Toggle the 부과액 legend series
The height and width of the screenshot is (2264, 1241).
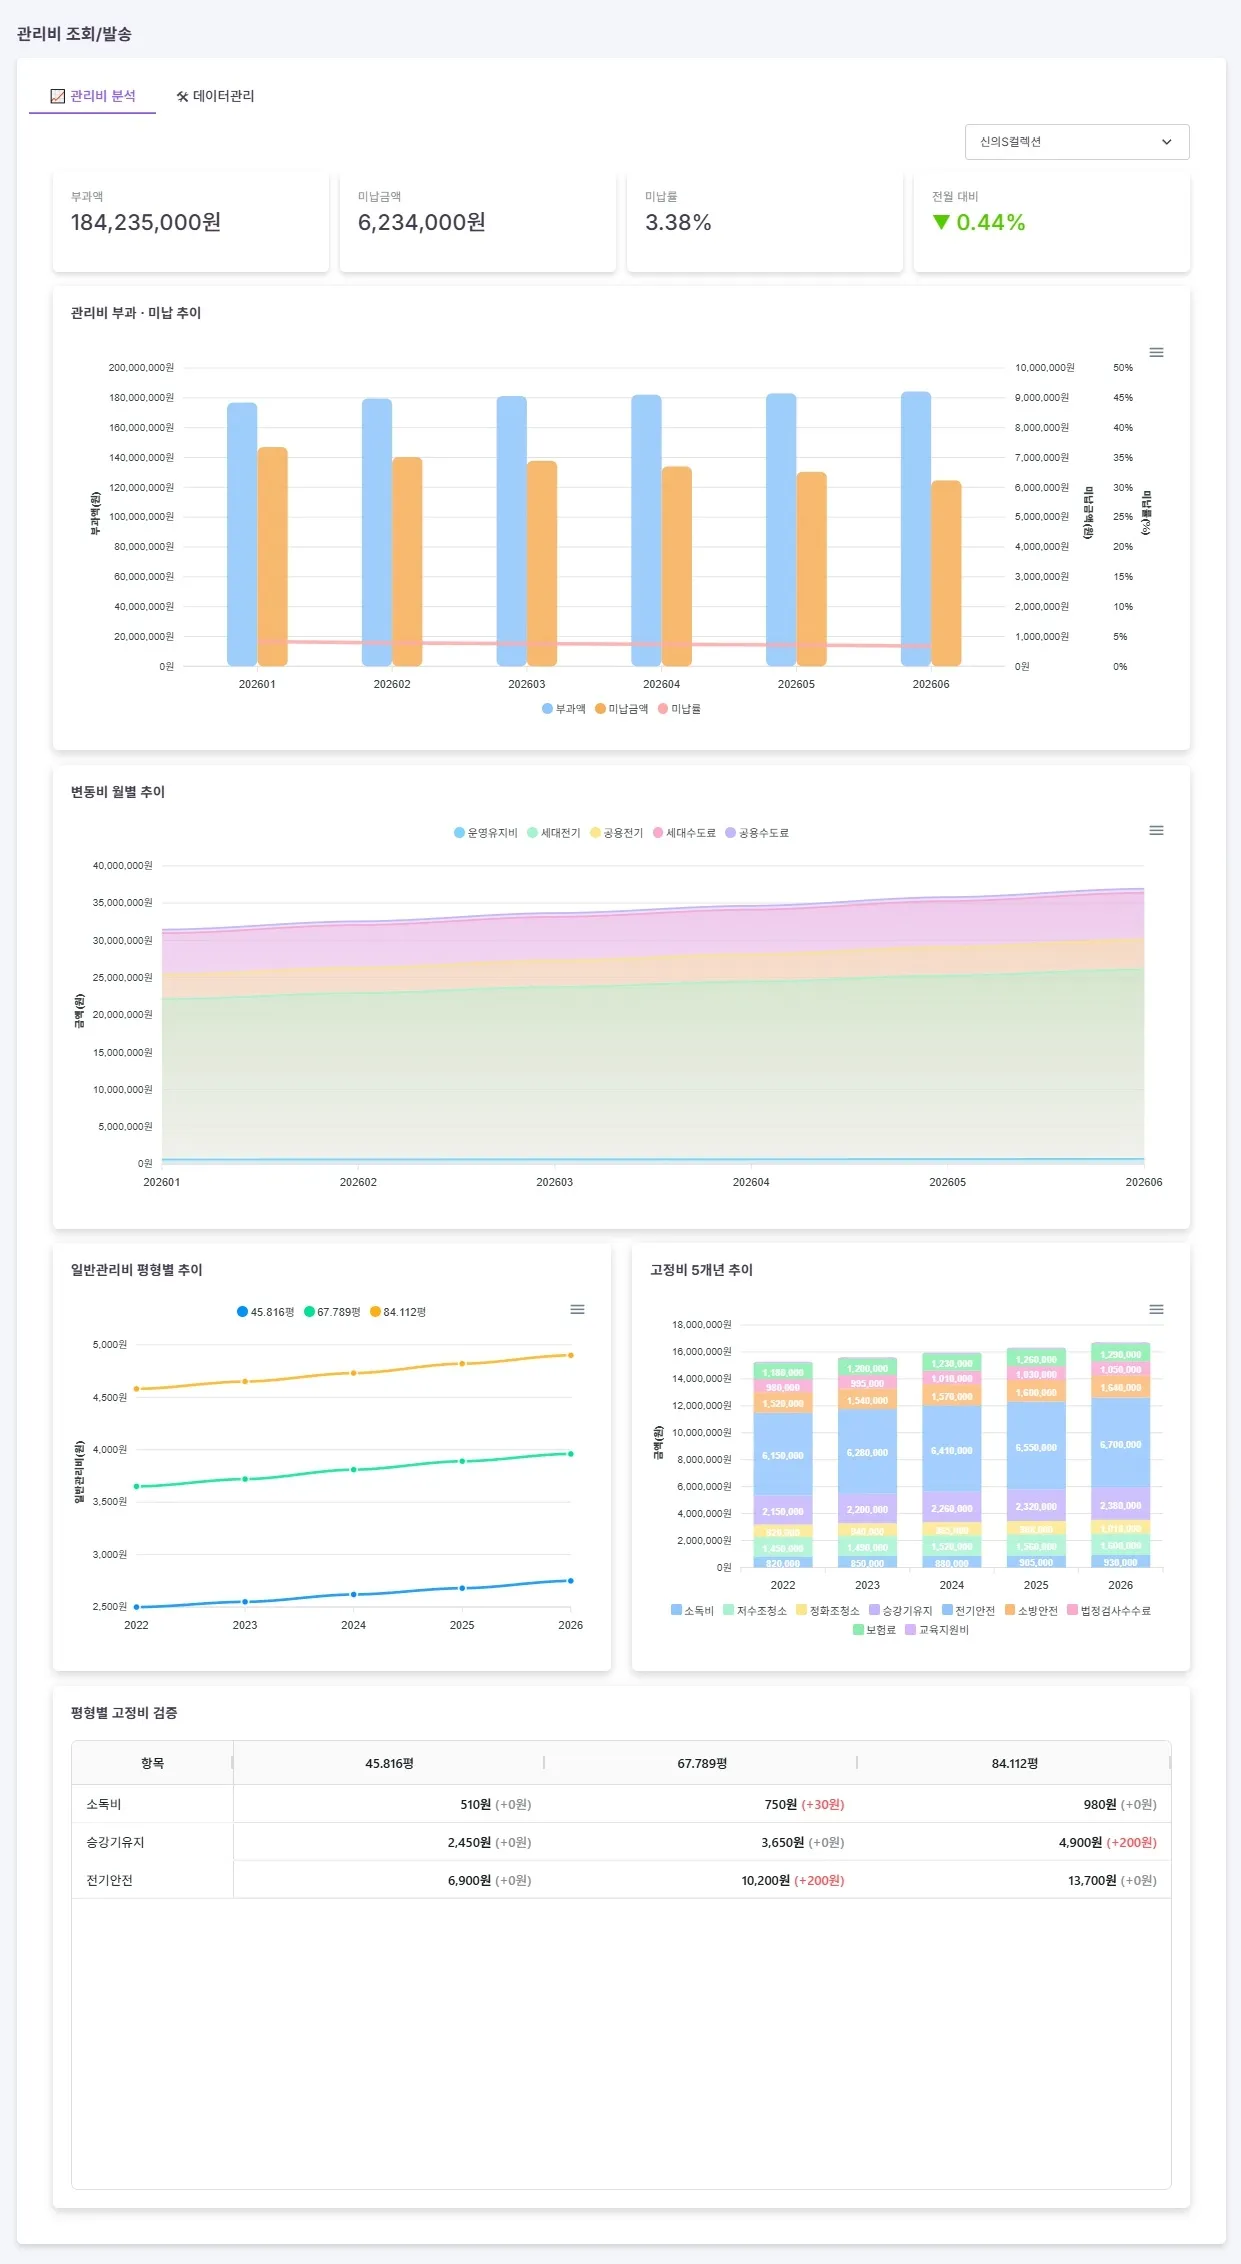point(564,709)
